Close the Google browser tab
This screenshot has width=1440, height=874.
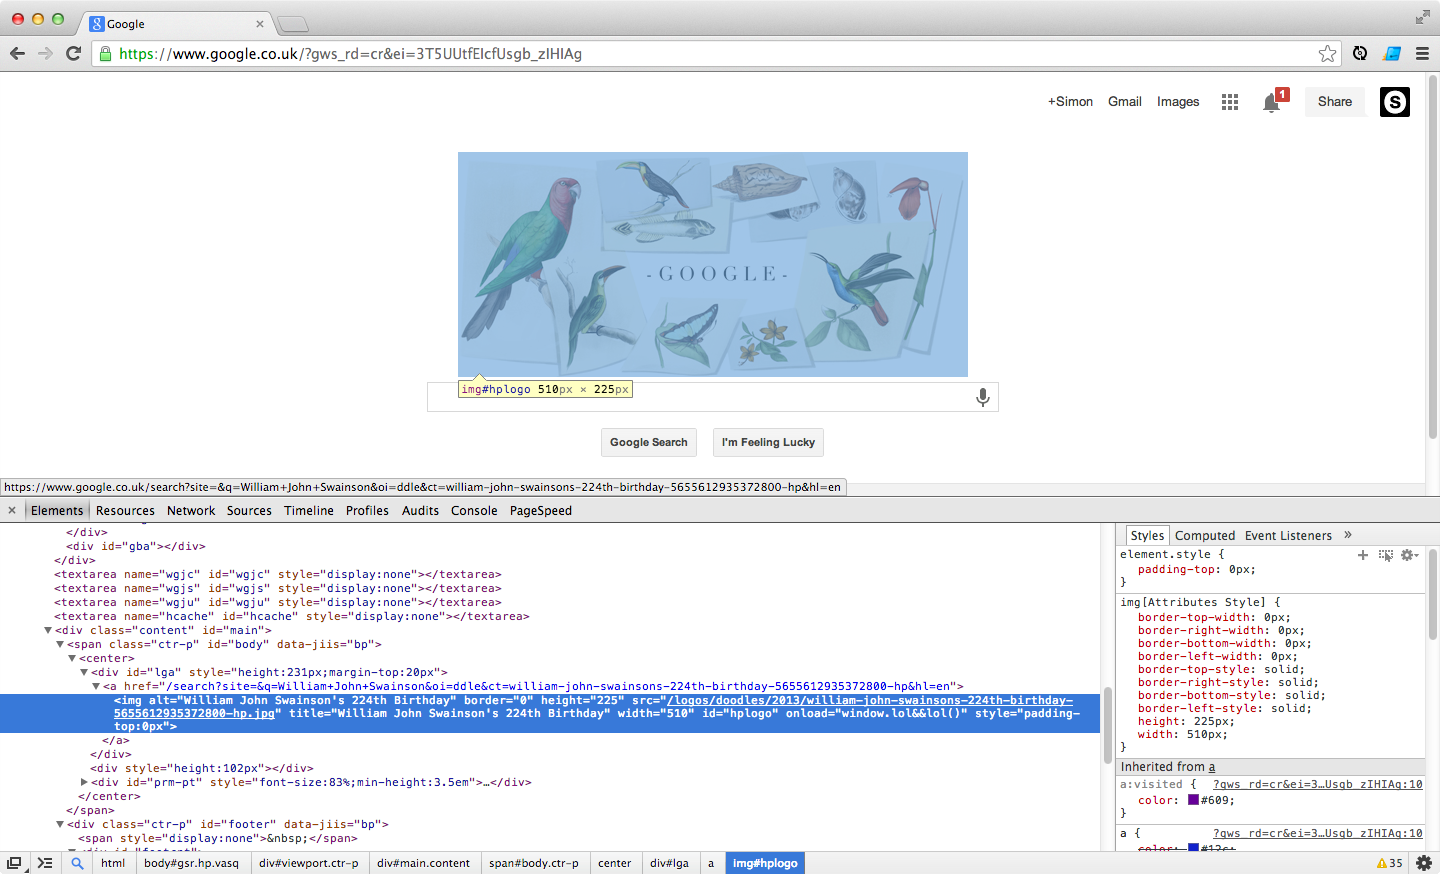tap(260, 24)
